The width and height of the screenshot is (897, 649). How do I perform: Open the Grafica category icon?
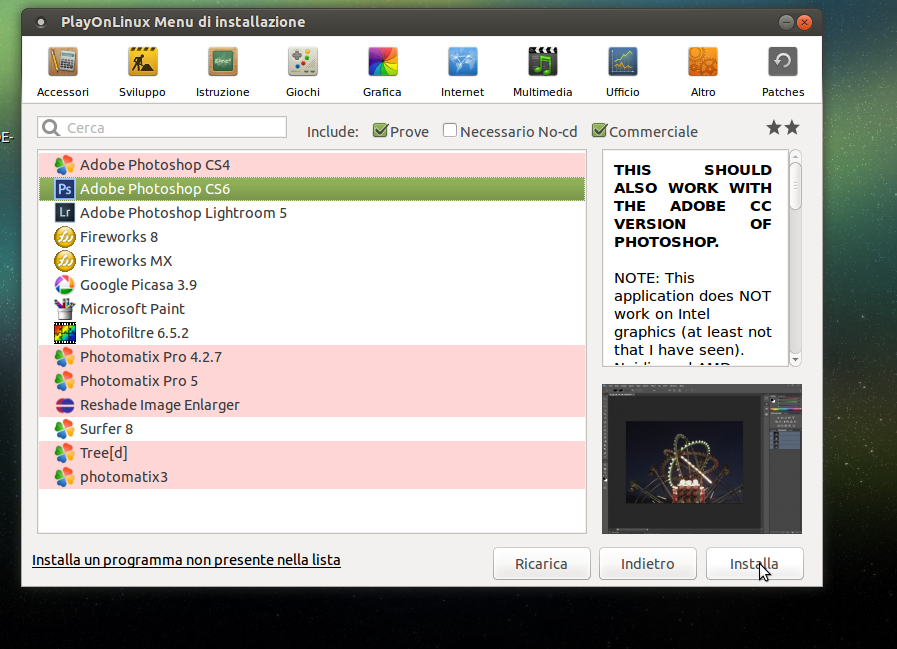pyautogui.click(x=383, y=62)
